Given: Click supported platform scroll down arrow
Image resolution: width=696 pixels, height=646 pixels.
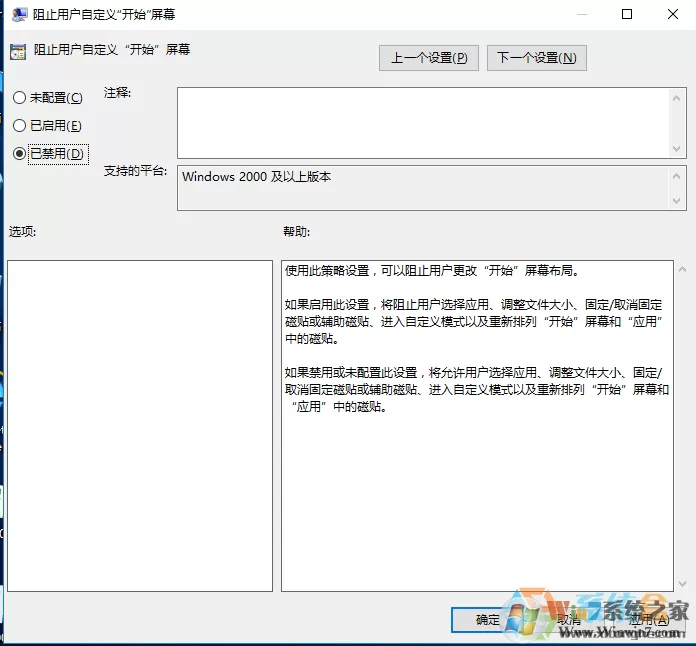Looking at the screenshot, I should point(676,201).
